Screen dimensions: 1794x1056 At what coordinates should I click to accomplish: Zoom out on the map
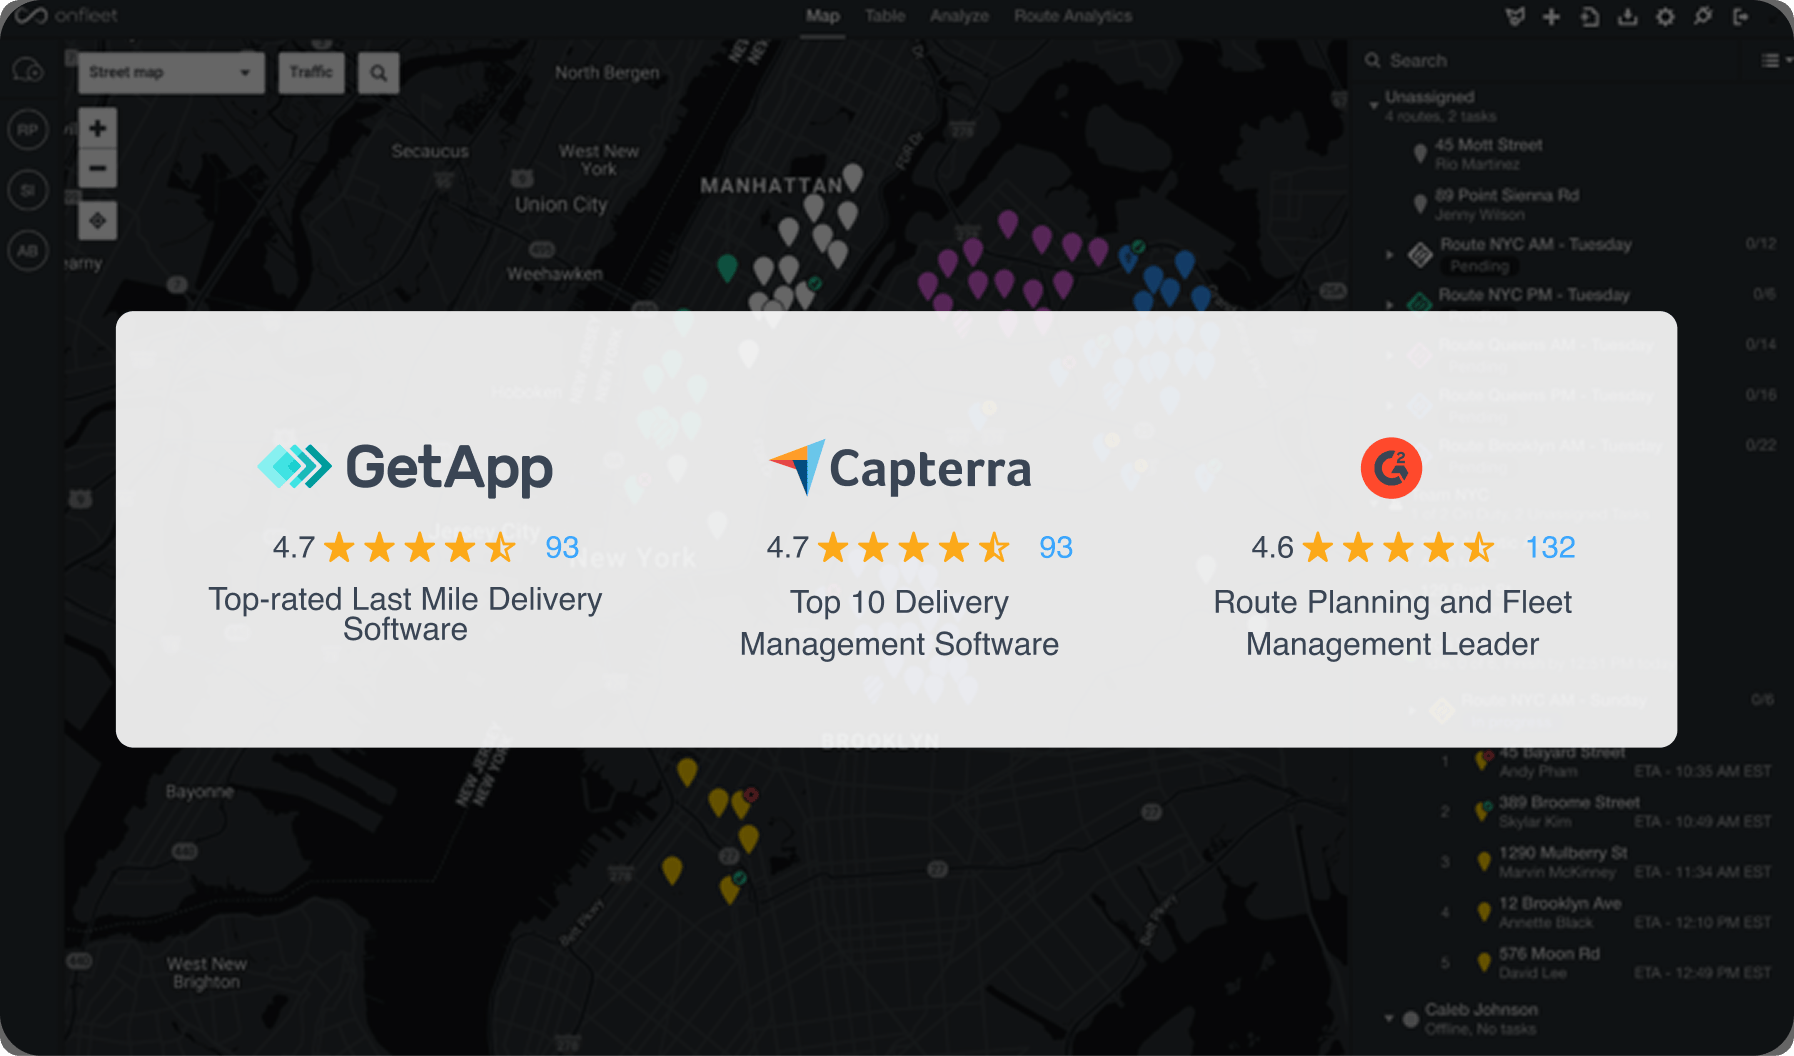coord(97,168)
